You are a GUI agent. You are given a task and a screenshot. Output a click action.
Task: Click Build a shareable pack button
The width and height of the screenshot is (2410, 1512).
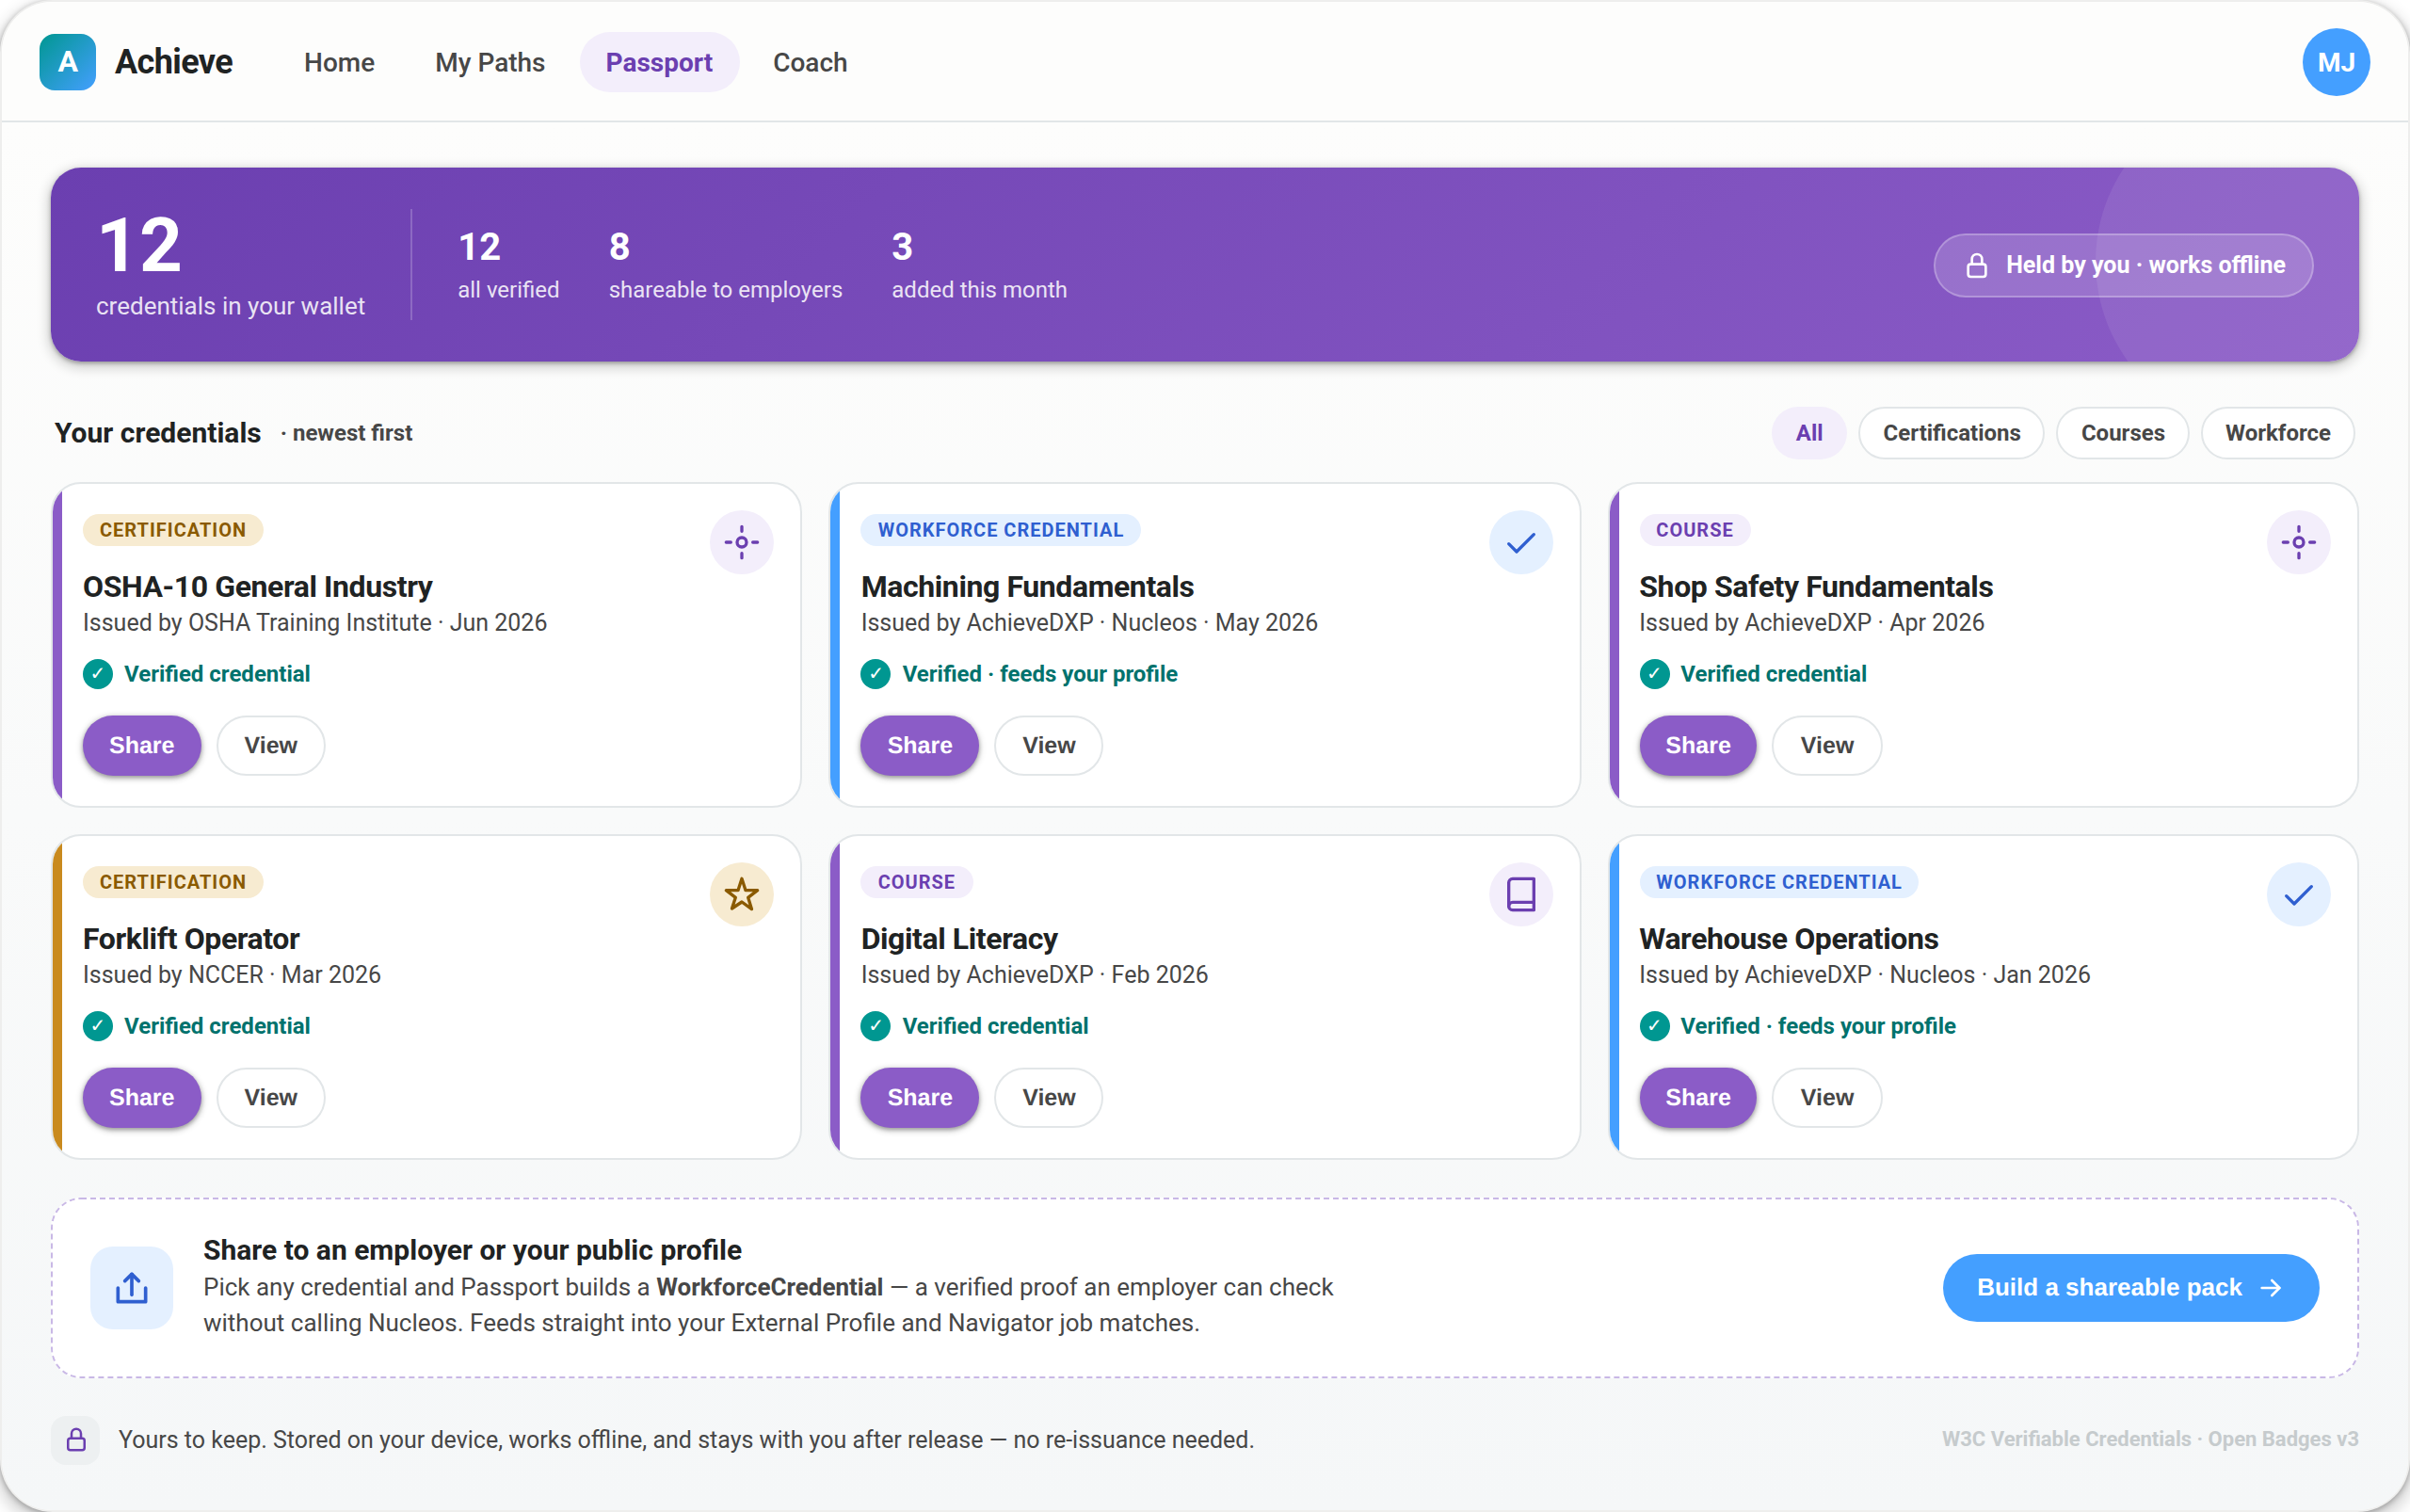(2130, 1287)
